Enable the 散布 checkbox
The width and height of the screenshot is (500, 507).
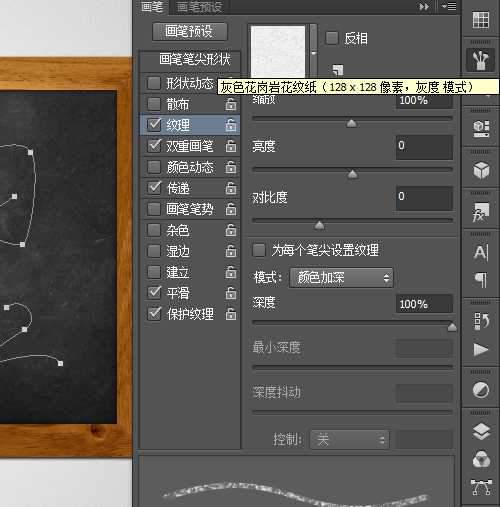[x=154, y=104]
